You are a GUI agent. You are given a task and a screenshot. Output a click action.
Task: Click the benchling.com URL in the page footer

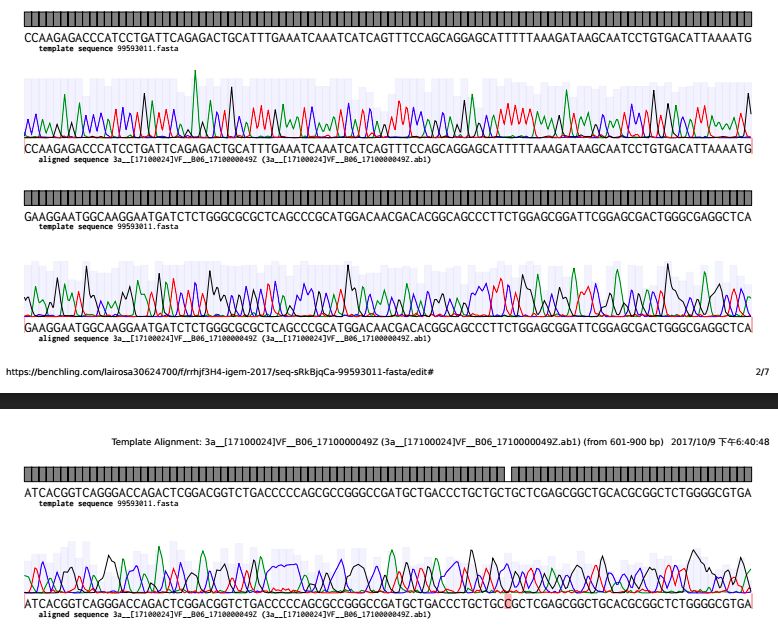[x=219, y=372]
